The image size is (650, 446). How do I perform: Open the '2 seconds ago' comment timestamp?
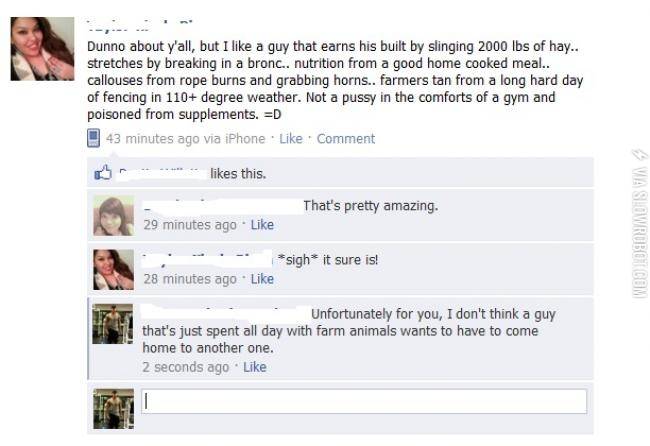point(185,367)
